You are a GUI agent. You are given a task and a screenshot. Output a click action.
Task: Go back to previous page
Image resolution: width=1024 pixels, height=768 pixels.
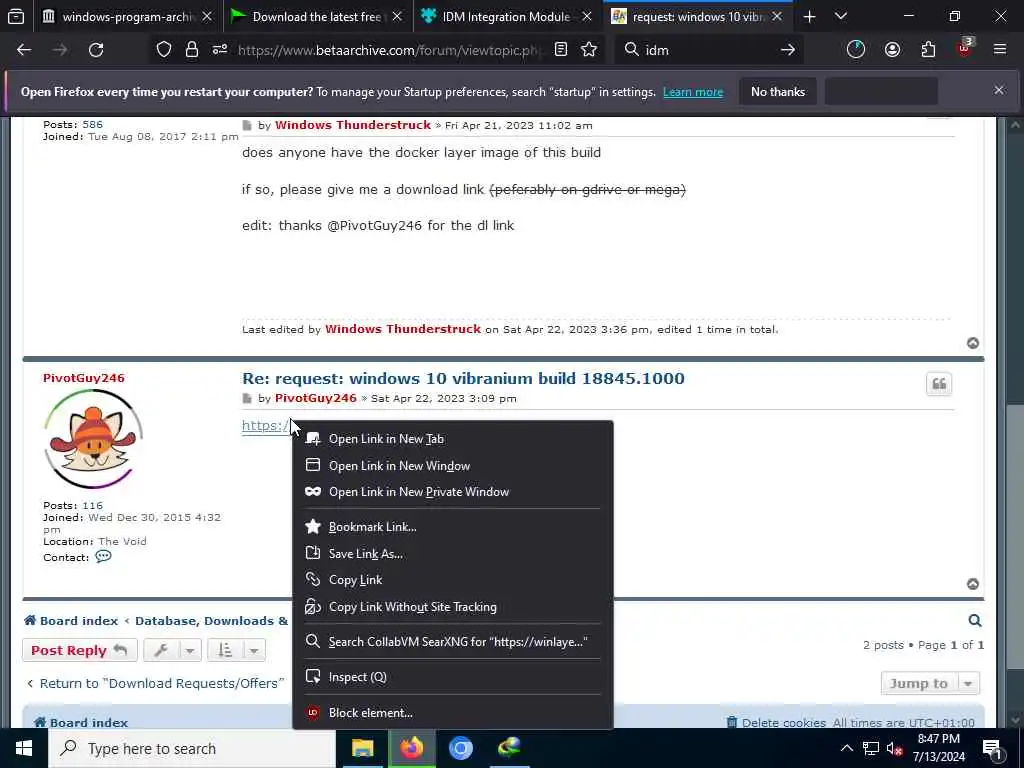(24, 50)
